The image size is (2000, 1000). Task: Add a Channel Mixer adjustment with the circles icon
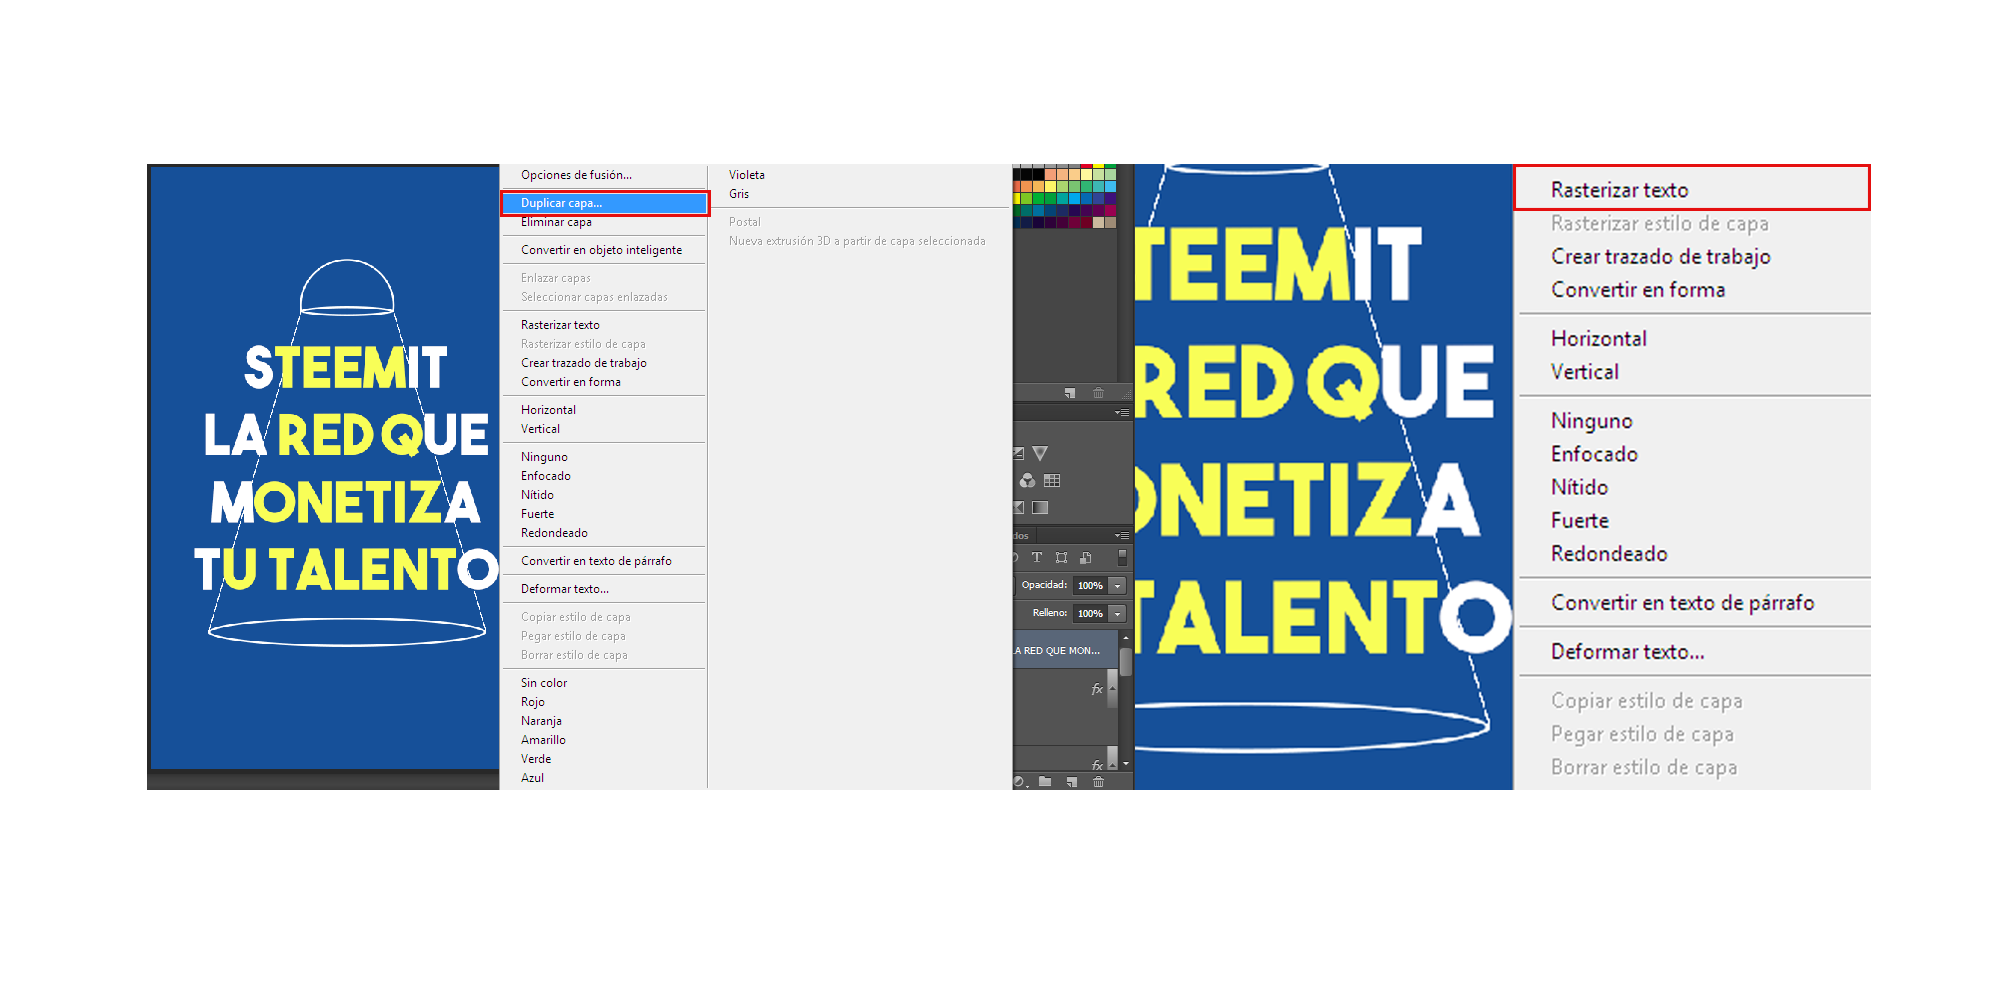coord(1027,481)
